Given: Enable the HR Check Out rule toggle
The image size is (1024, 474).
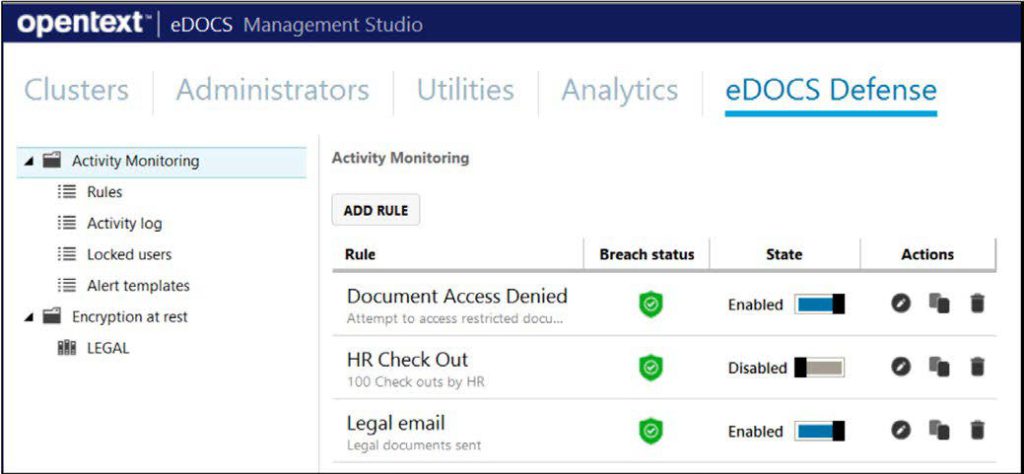Looking at the screenshot, I should pos(820,368).
